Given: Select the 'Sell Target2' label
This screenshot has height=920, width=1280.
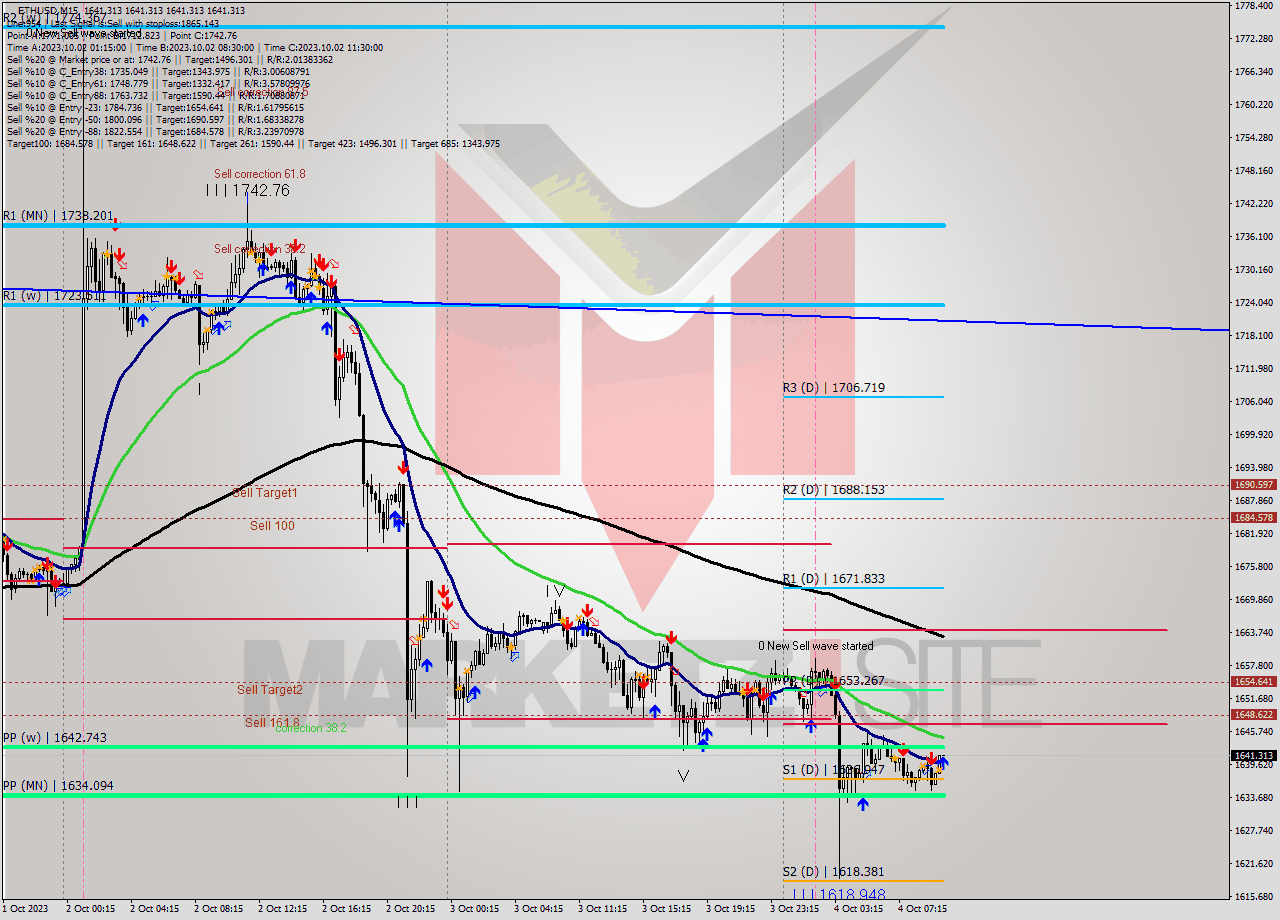Looking at the screenshot, I should pos(269,689).
